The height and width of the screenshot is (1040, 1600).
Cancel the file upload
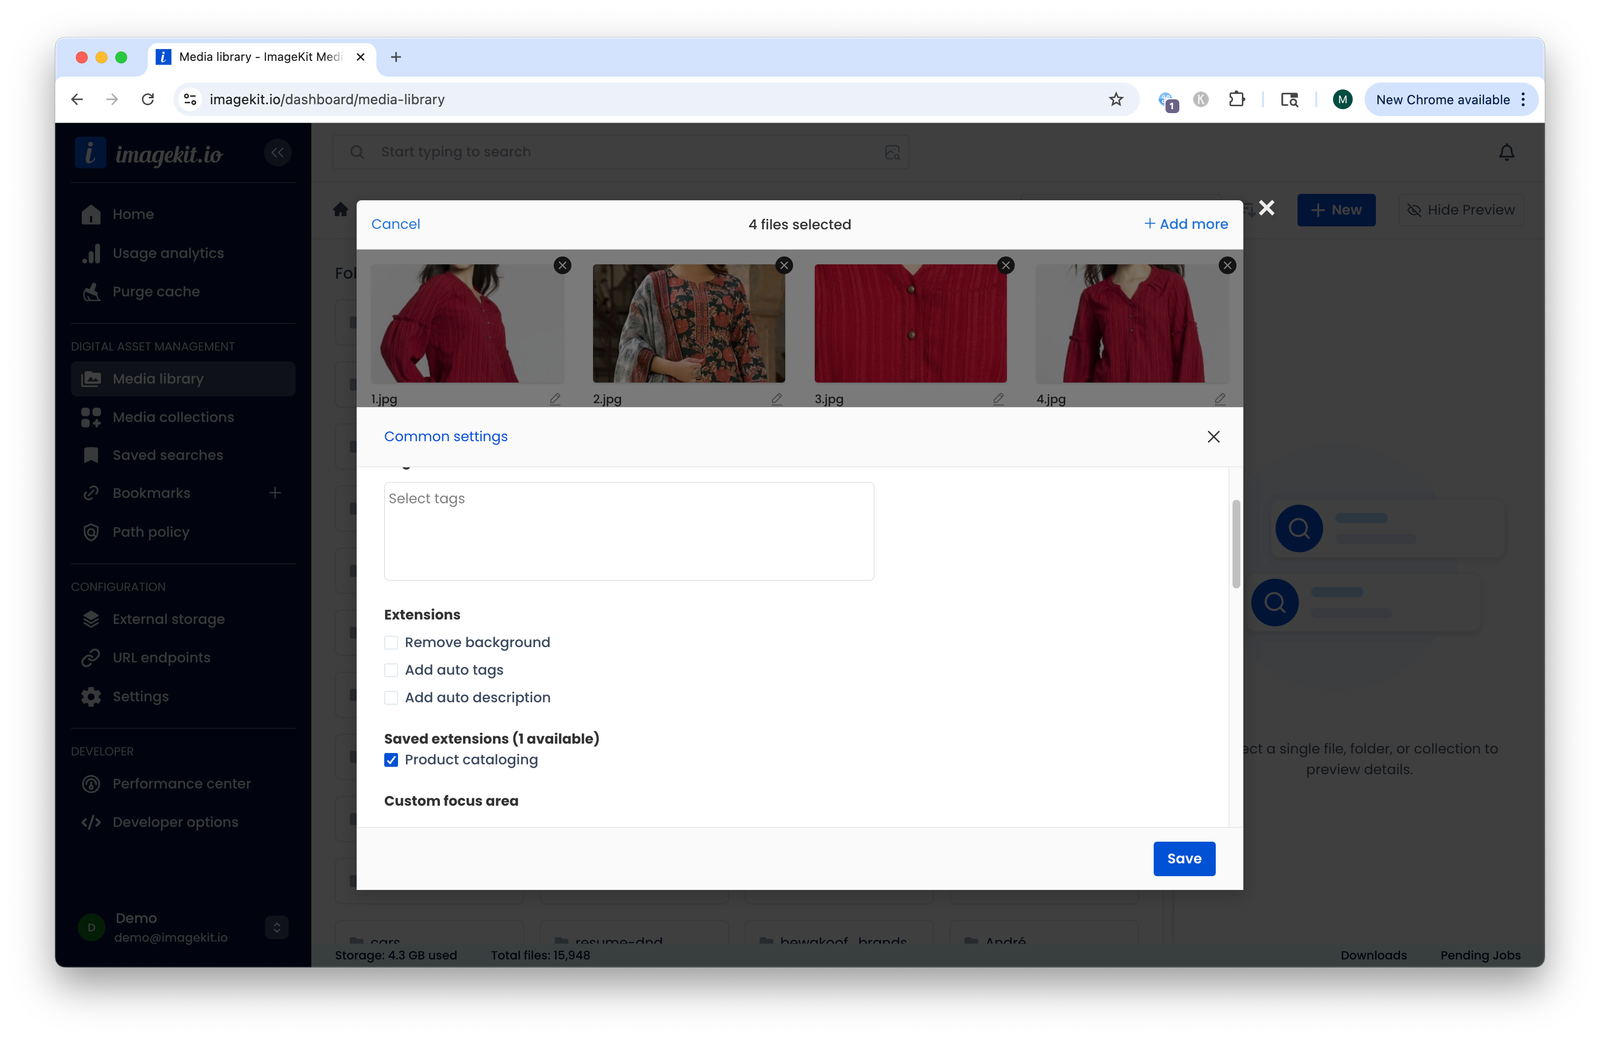[396, 224]
